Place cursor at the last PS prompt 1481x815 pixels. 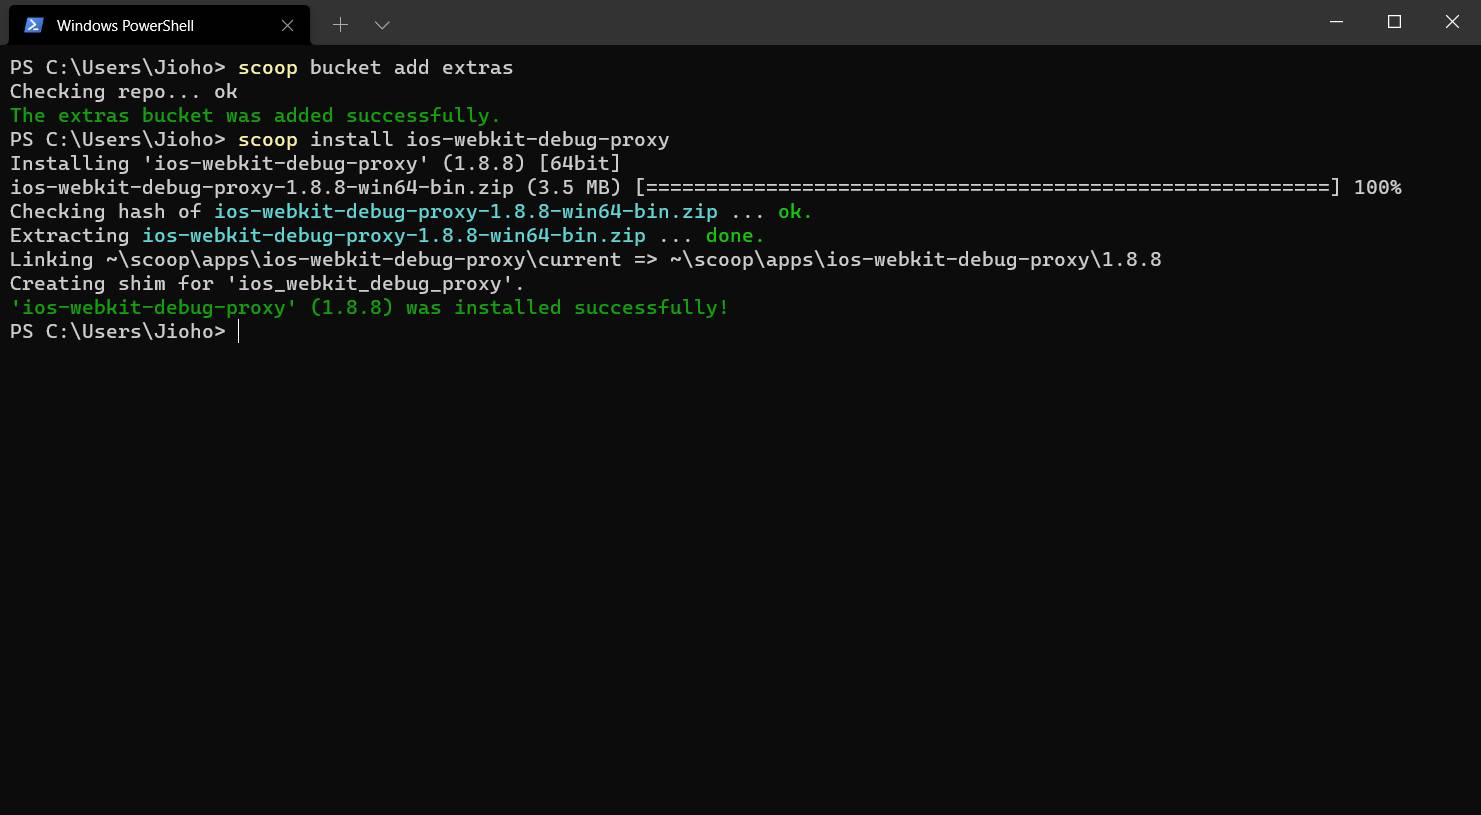click(239, 331)
